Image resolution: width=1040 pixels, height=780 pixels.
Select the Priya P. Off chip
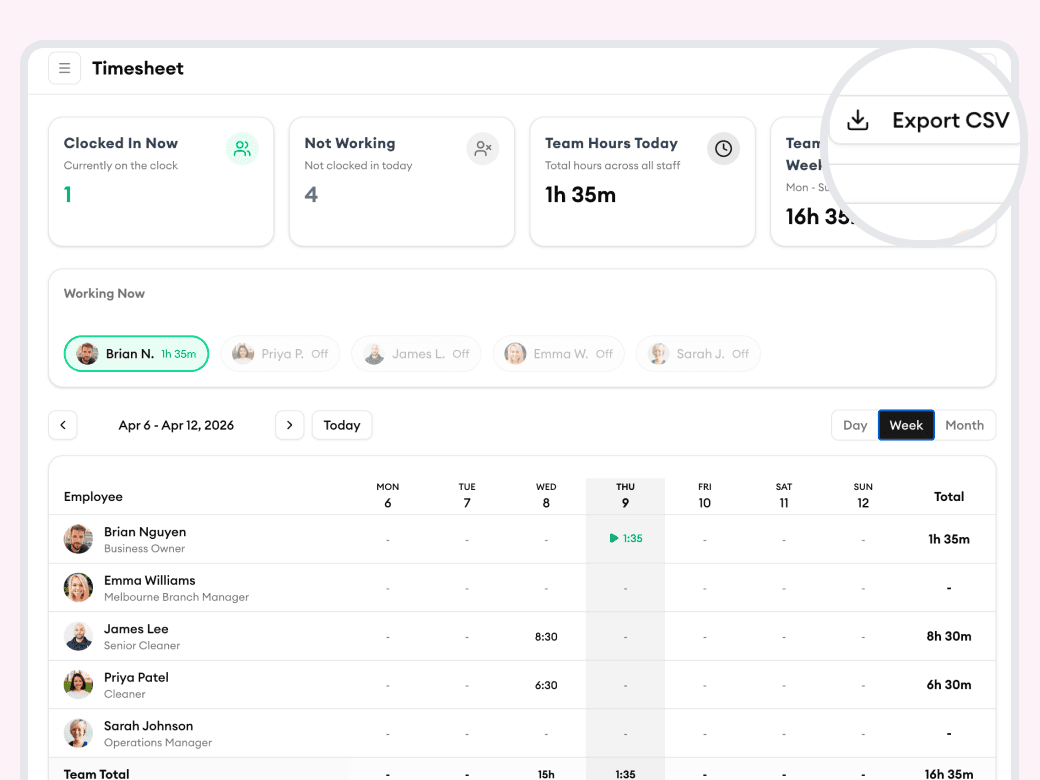(x=280, y=353)
